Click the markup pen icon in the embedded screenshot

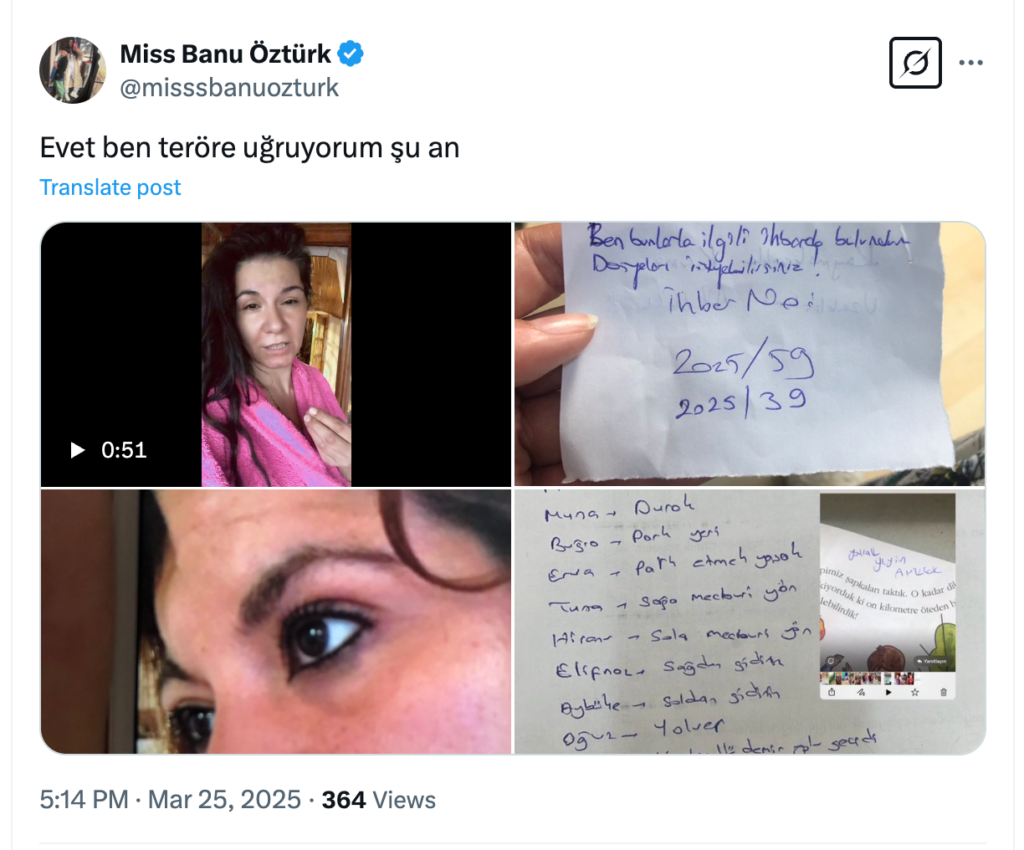pyautogui.click(x=861, y=692)
